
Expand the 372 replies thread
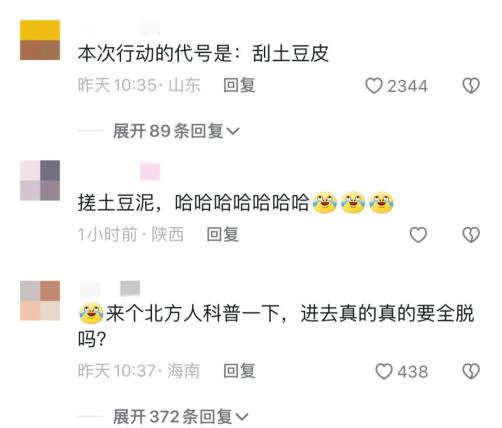coord(181,417)
